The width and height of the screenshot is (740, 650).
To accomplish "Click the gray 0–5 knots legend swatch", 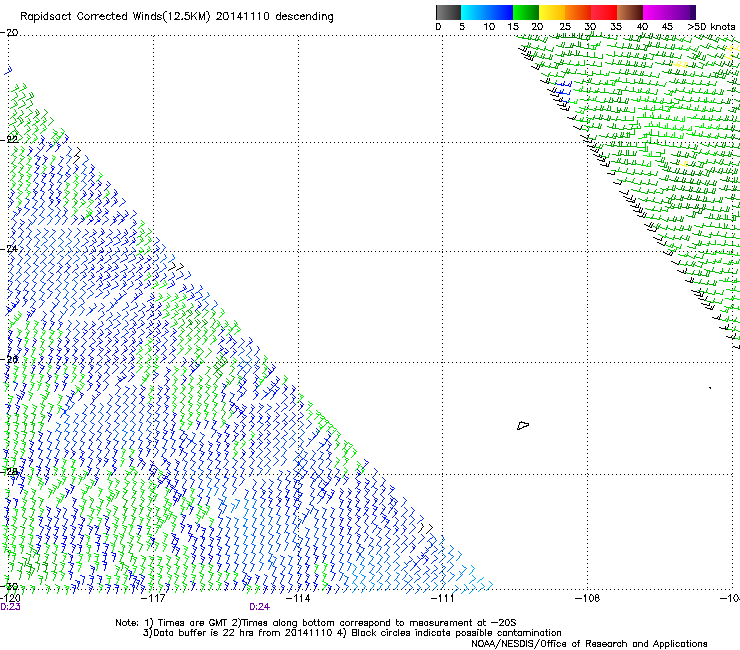I will click(448, 12).
